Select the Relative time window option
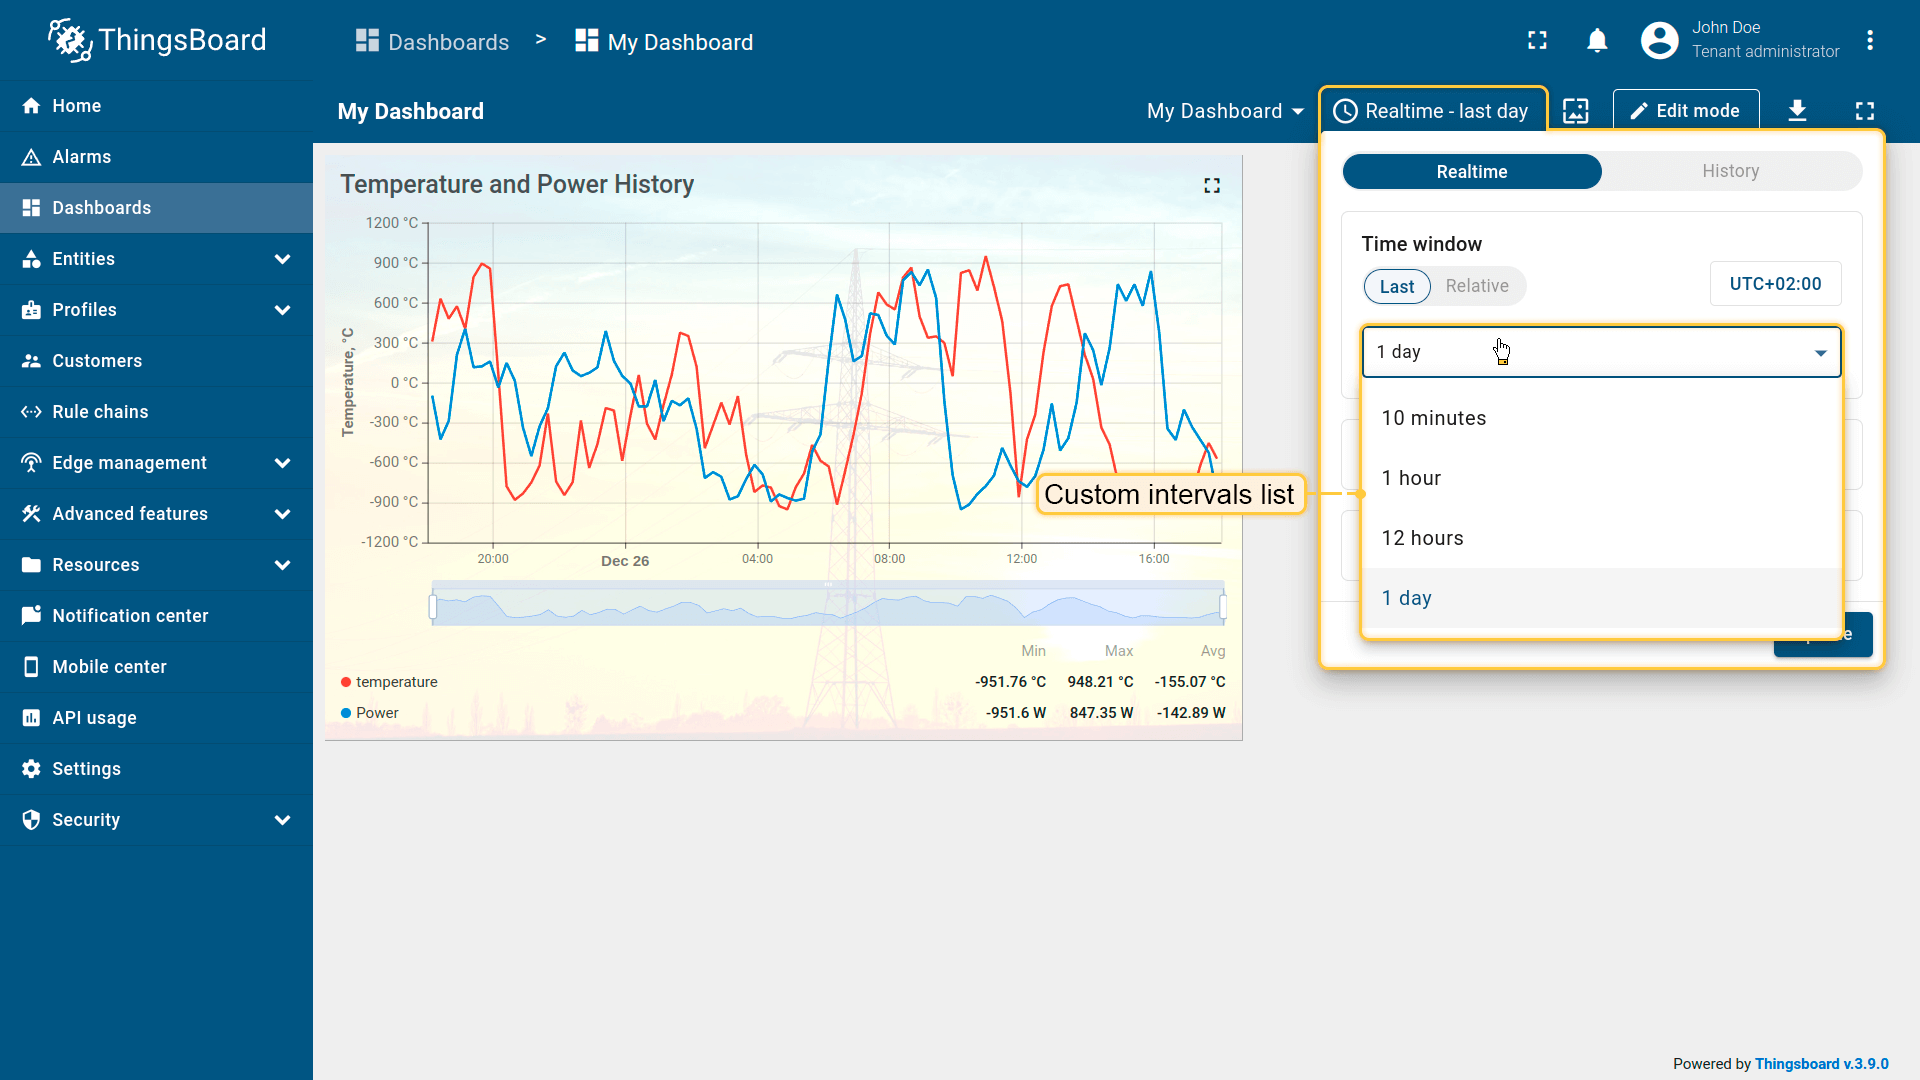Viewport: 1920px width, 1080px height. (x=1477, y=286)
